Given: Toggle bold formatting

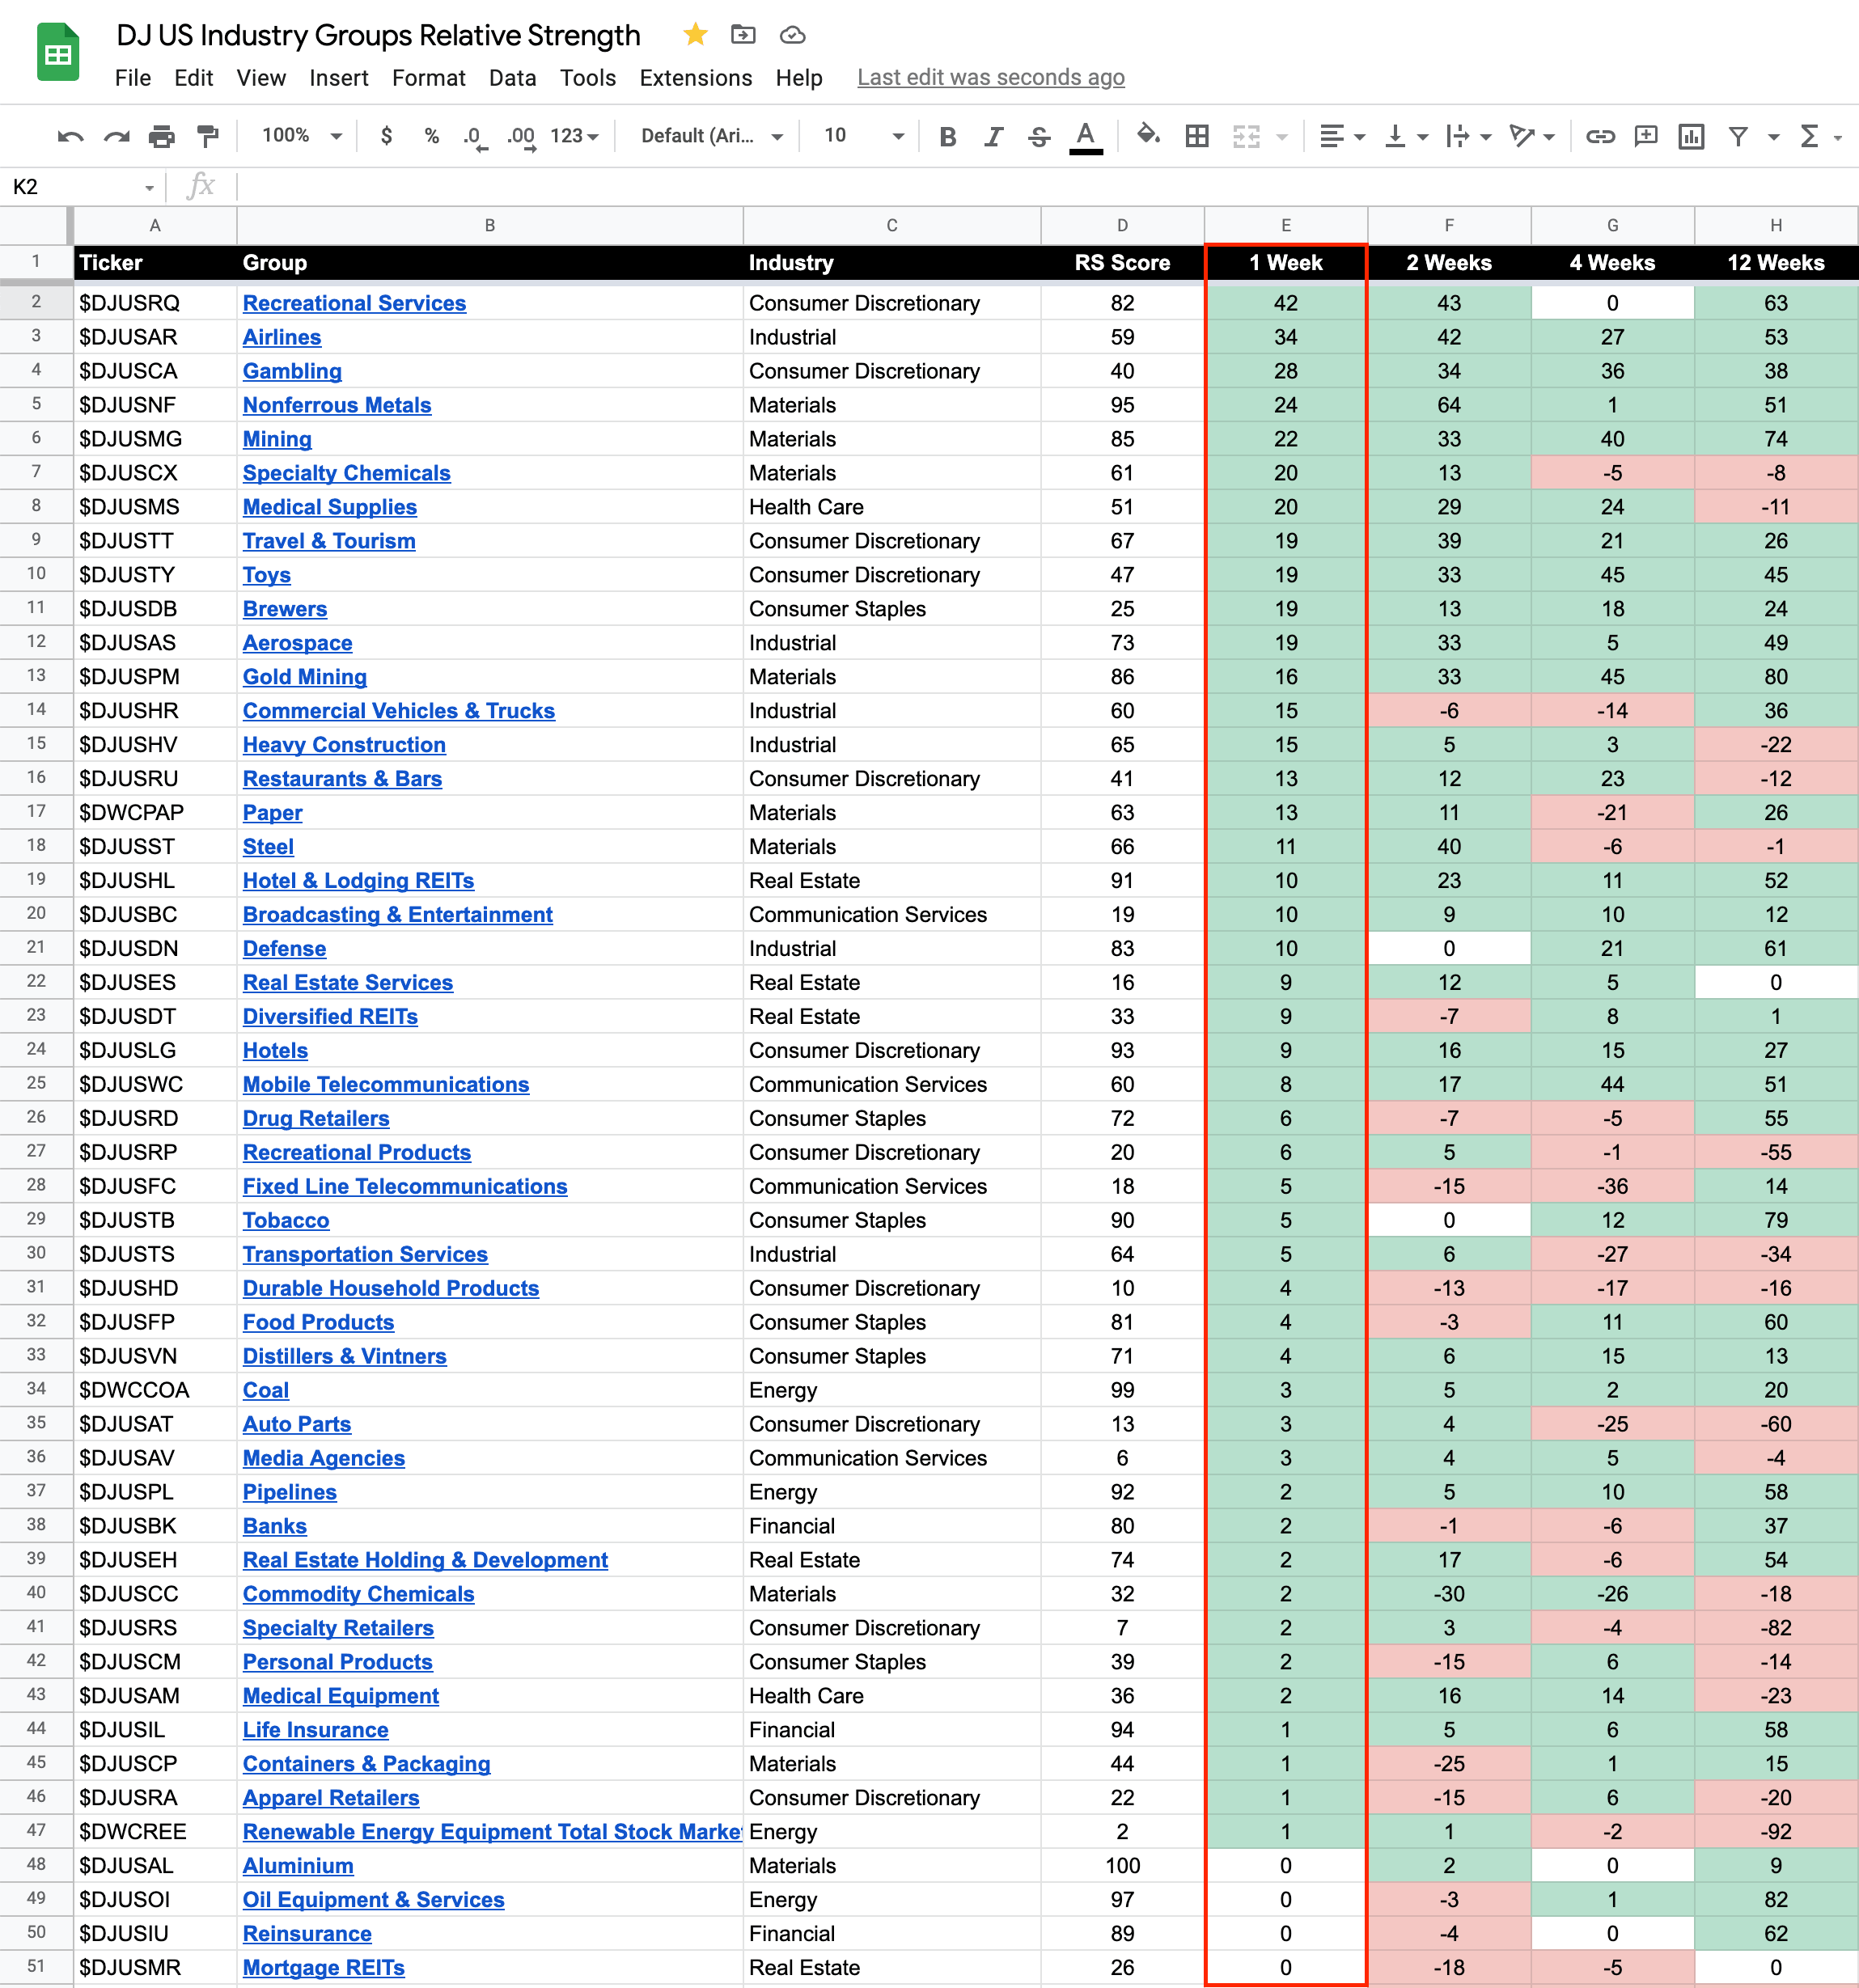Looking at the screenshot, I should pyautogui.click(x=947, y=136).
